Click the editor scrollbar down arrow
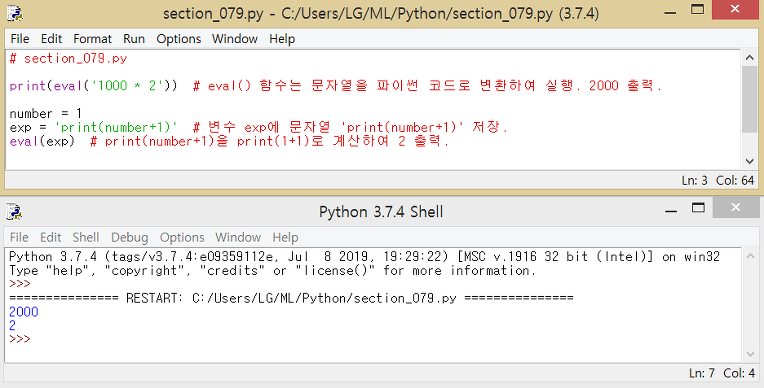This screenshot has height=388, width=764. 750,161
